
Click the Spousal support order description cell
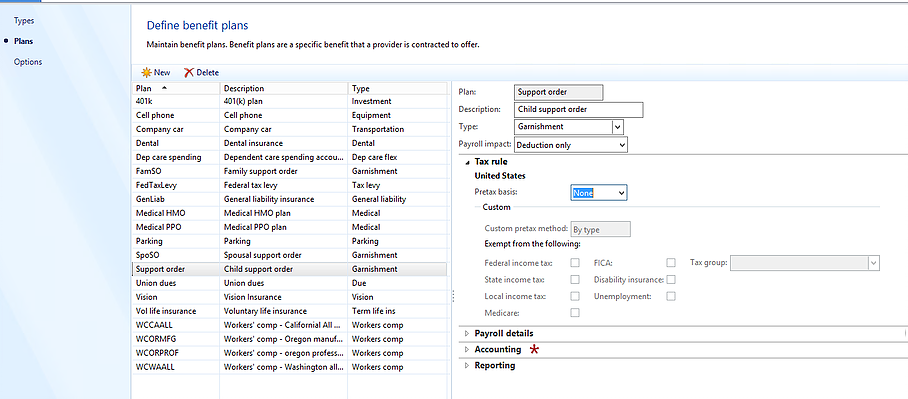pyautogui.click(x=283, y=255)
